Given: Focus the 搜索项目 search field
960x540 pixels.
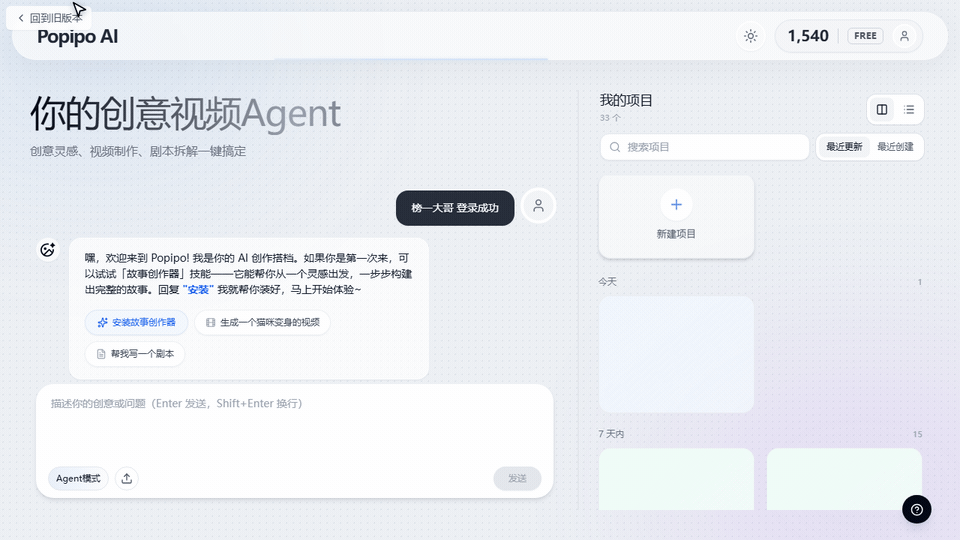Looking at the screenshot, I should pos(705,147).
